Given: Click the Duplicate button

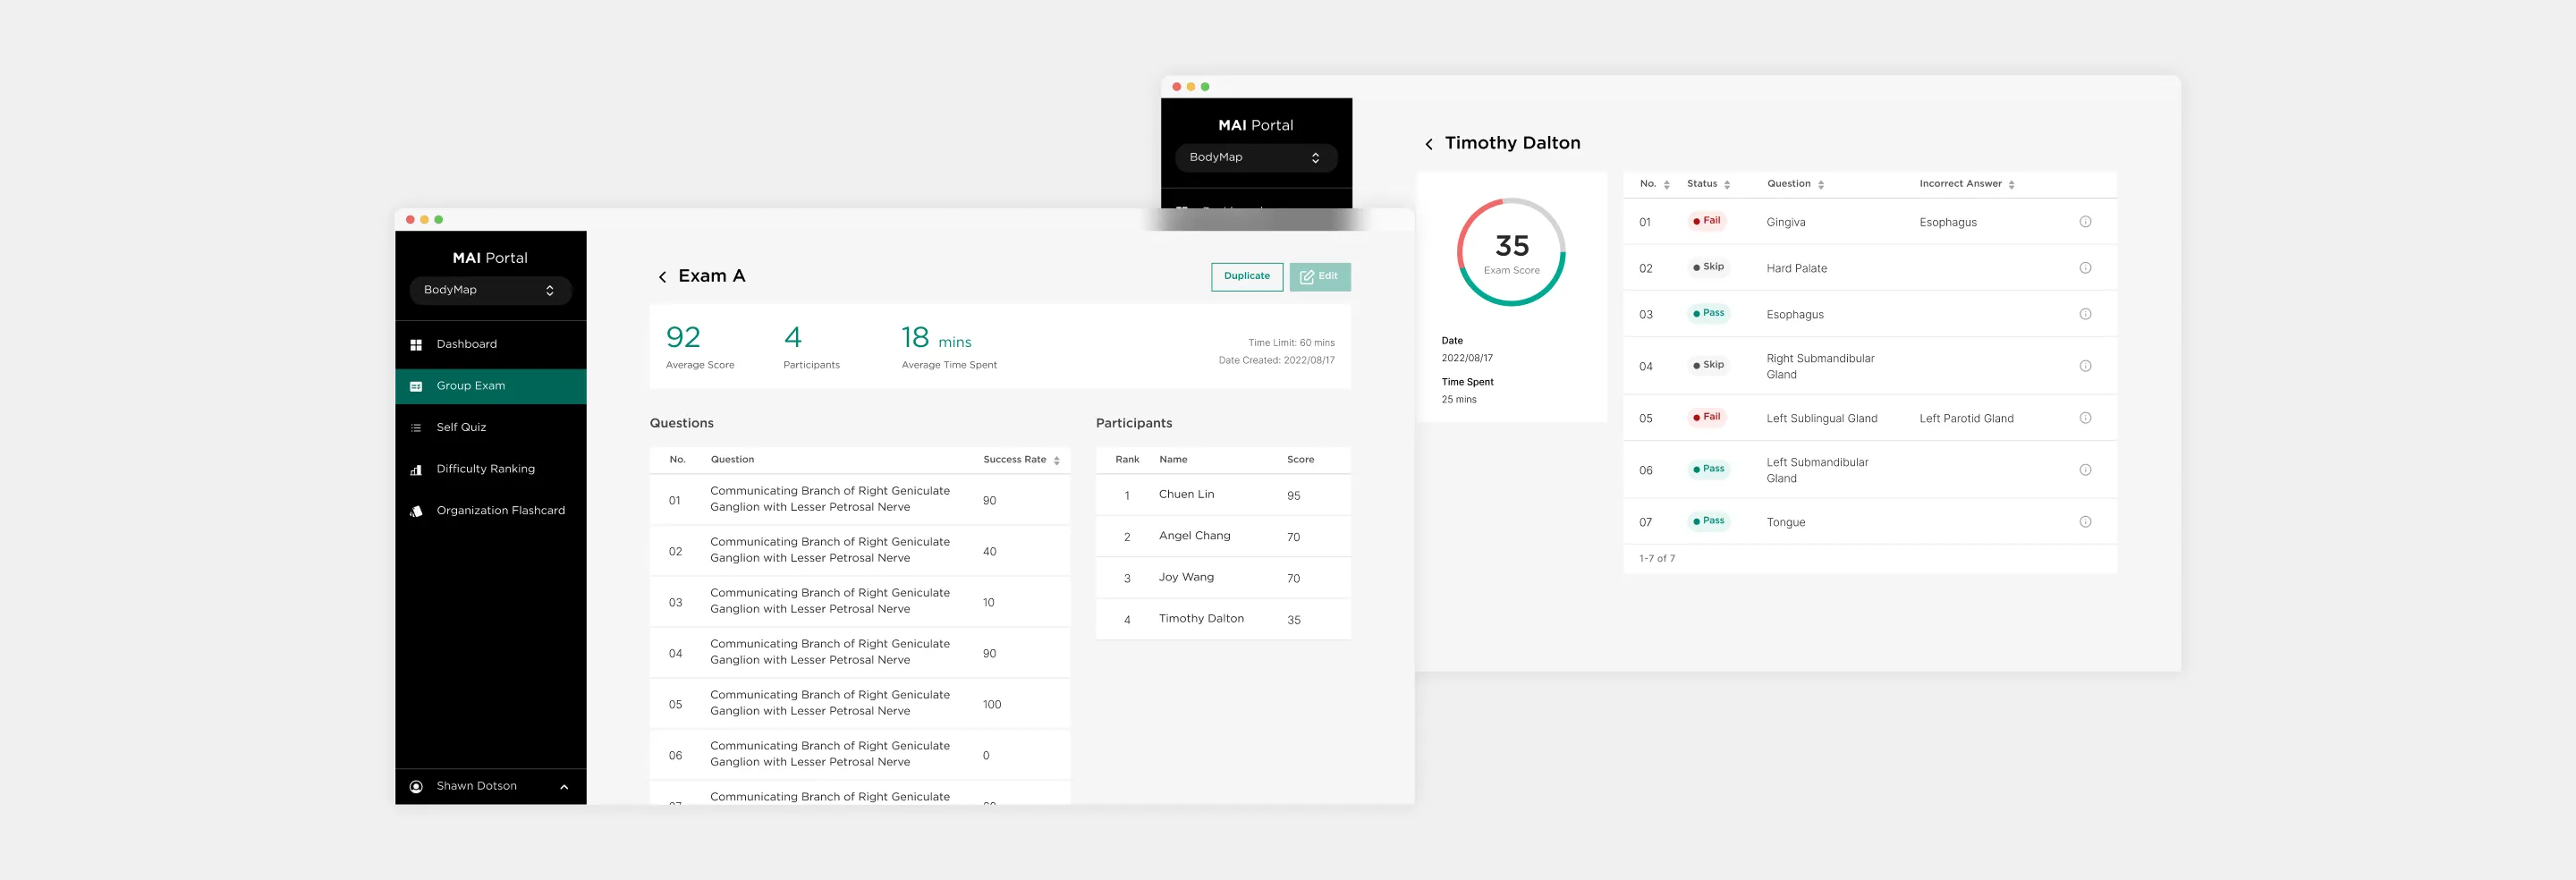Looking at the screenshot, I should [1246, 277].
